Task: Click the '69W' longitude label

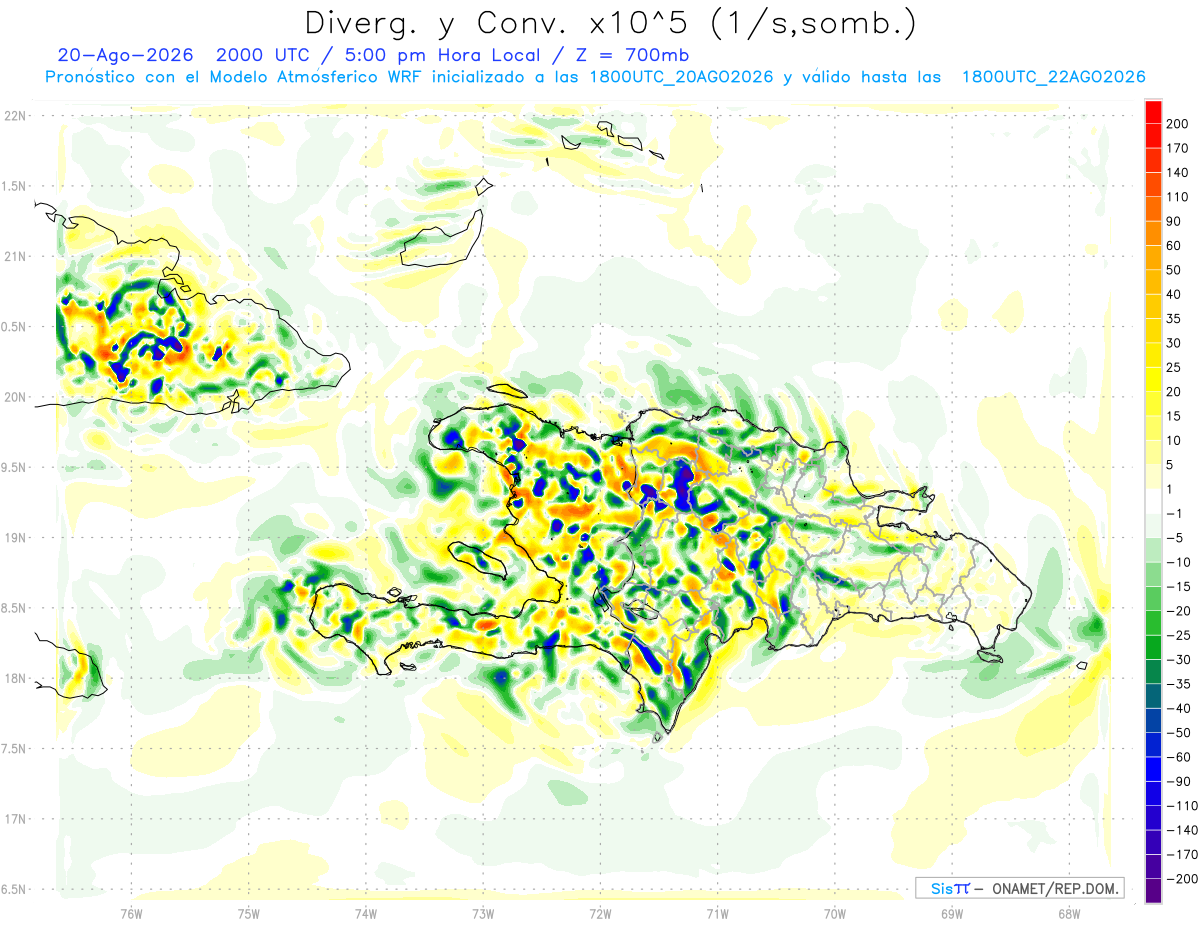Action: 952,913
